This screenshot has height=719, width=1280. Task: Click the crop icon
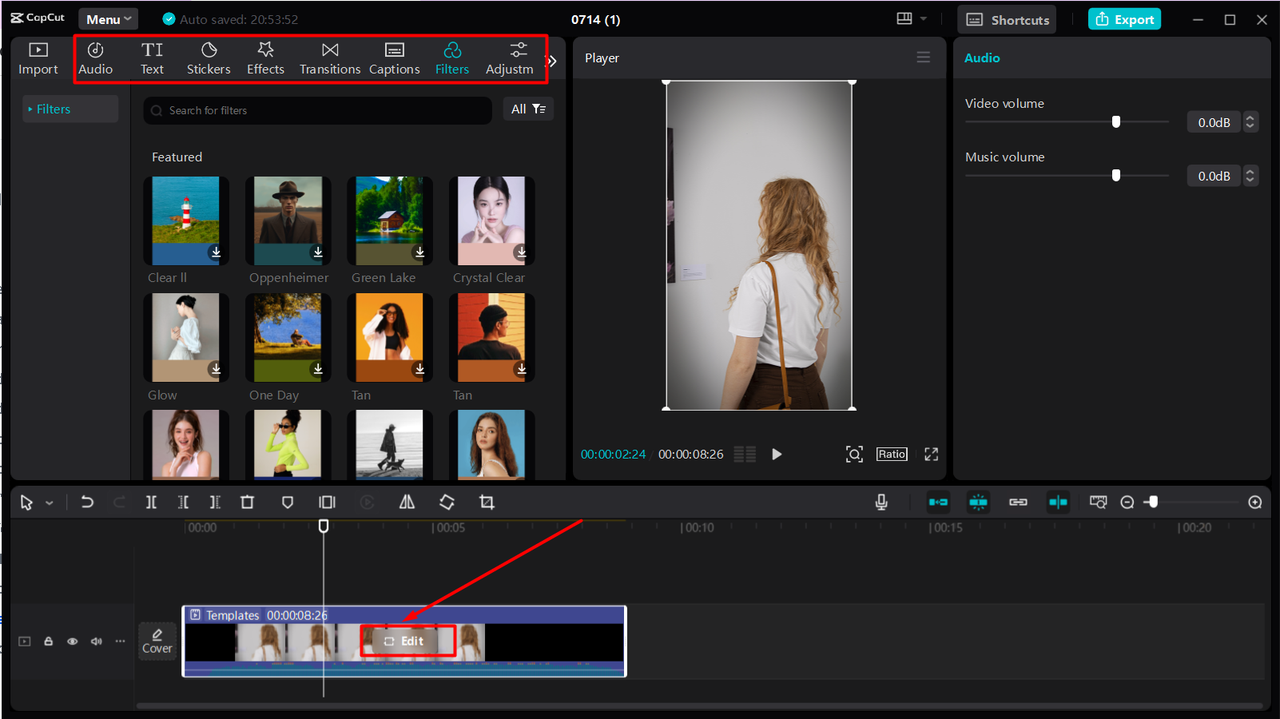tap(487, 502)
